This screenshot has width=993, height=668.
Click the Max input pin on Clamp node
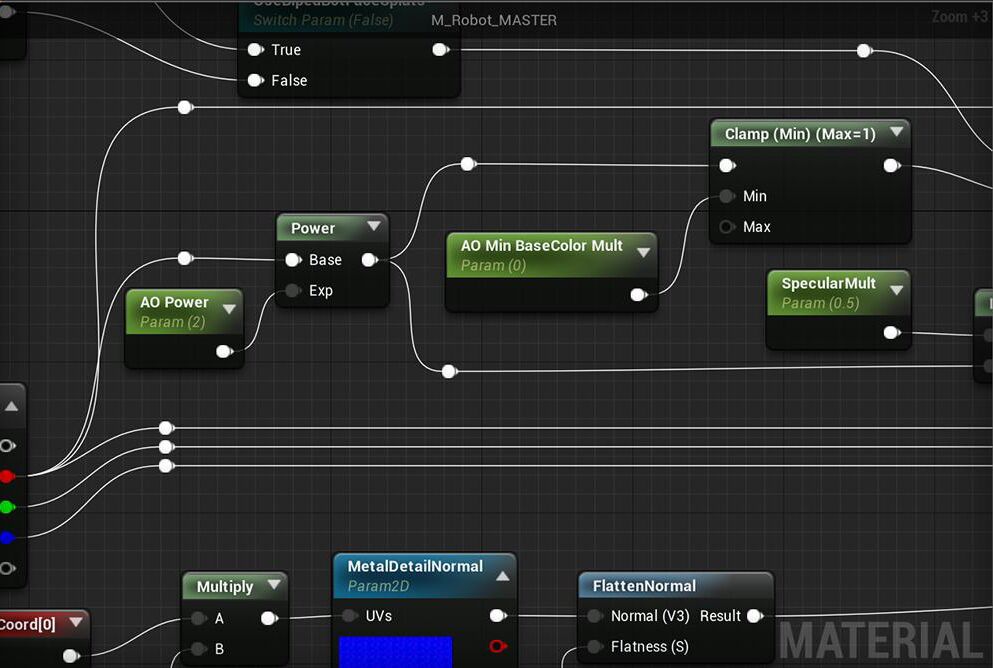[727, 227]
